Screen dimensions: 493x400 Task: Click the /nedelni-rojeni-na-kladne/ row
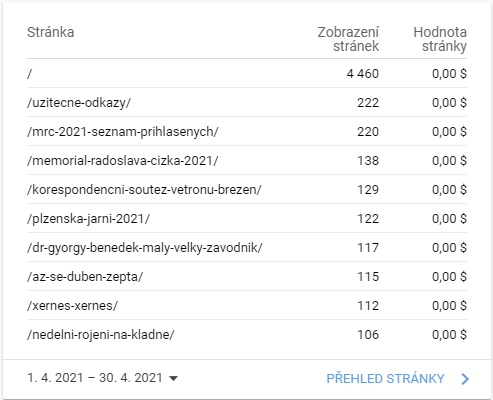(247, 334)
